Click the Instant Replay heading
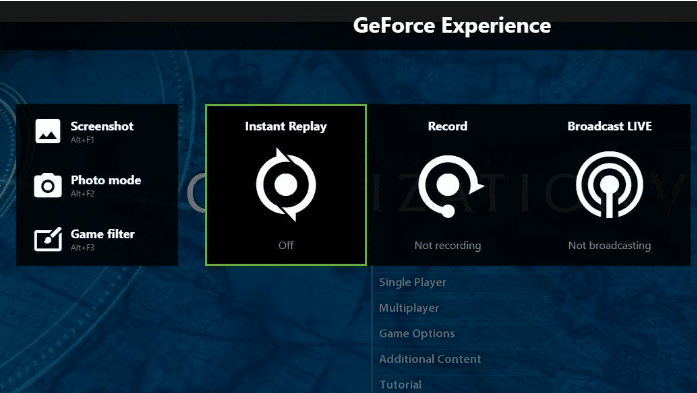Viewport: 697px width, 393px height. point(286,126)
